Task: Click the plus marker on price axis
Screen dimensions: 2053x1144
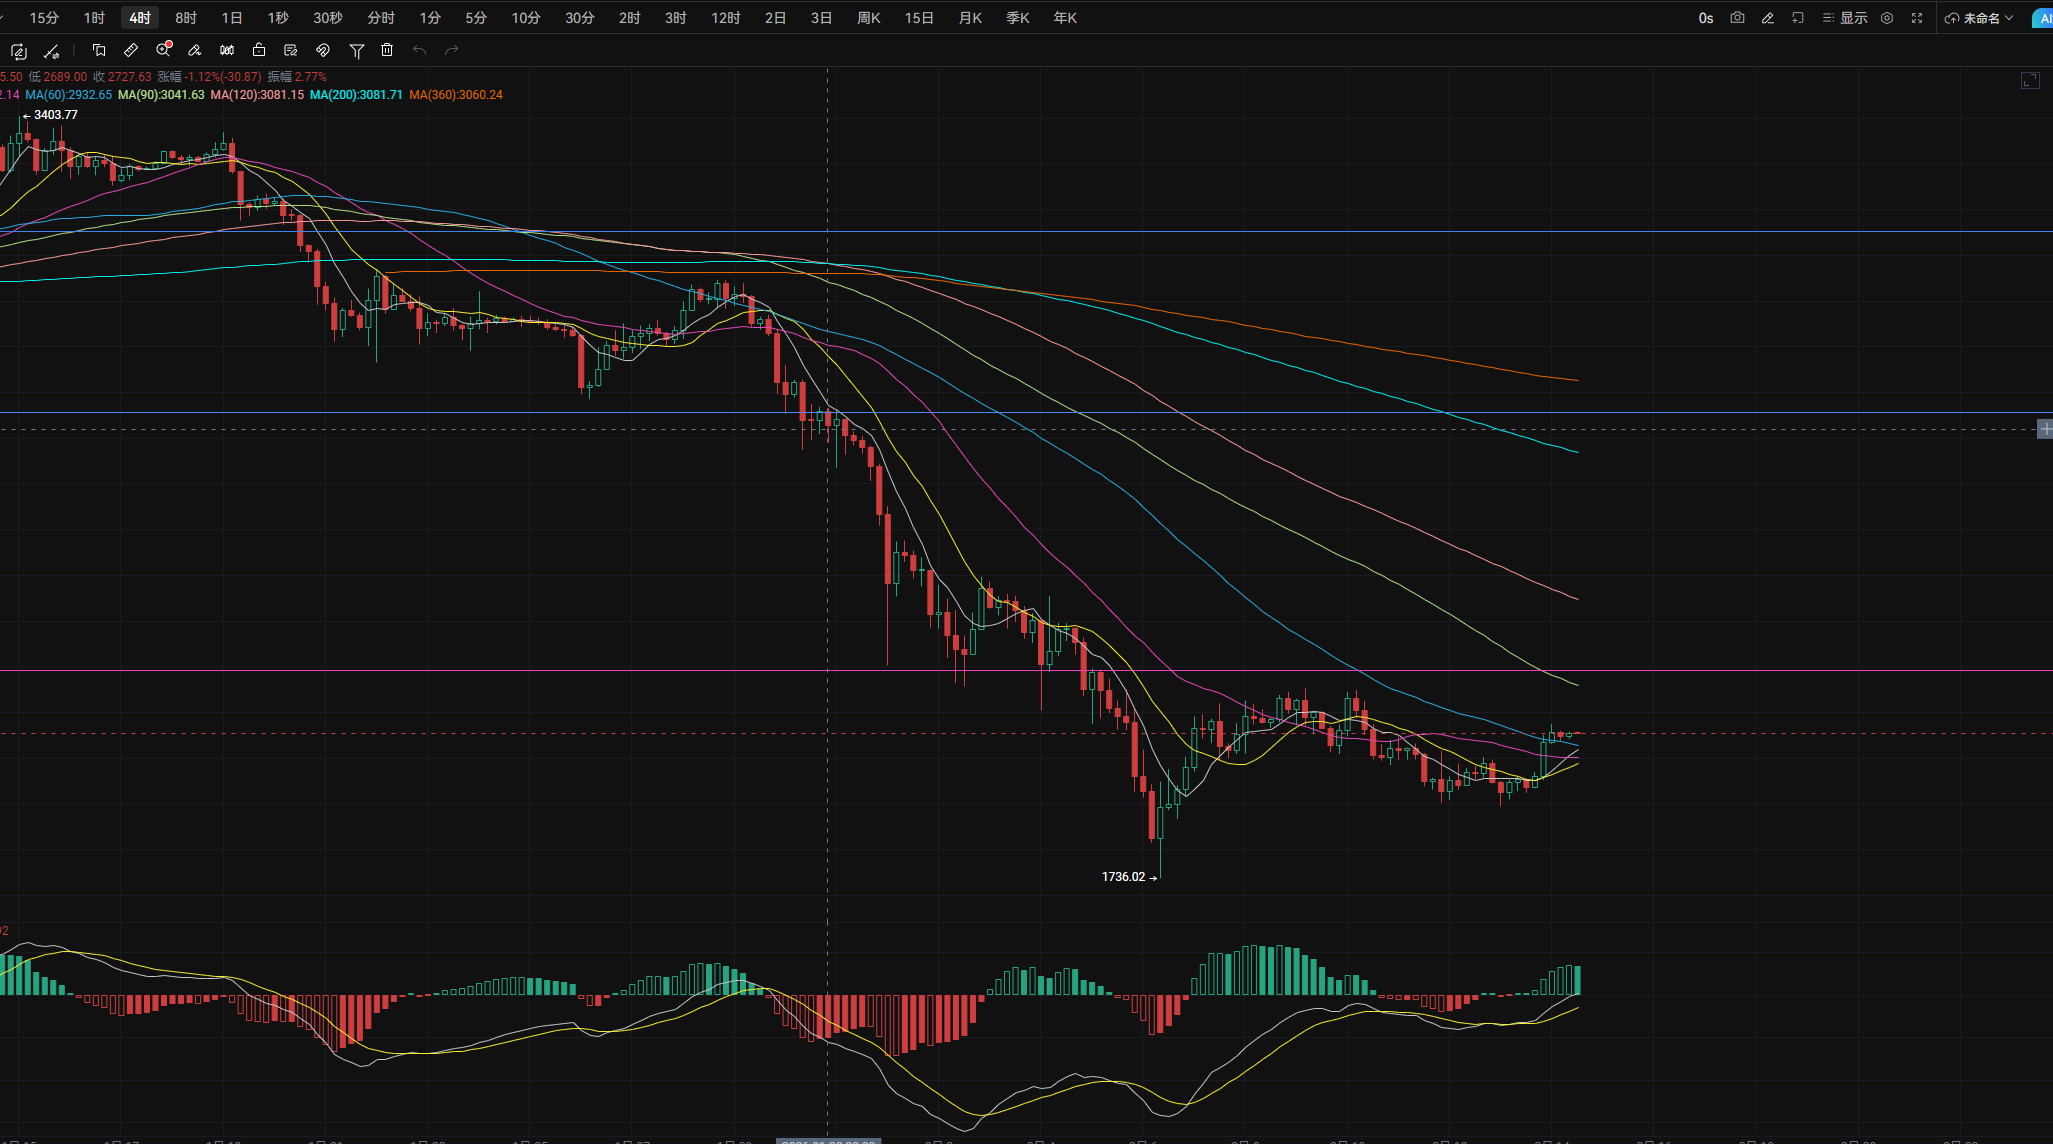Action: tap(2045, 429)
